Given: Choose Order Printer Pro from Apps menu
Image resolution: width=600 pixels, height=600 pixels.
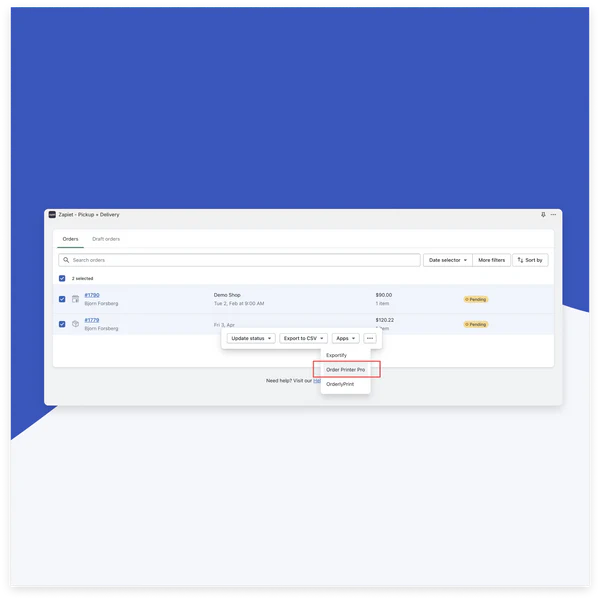Looking at the screenshot, I should (346, 370).
